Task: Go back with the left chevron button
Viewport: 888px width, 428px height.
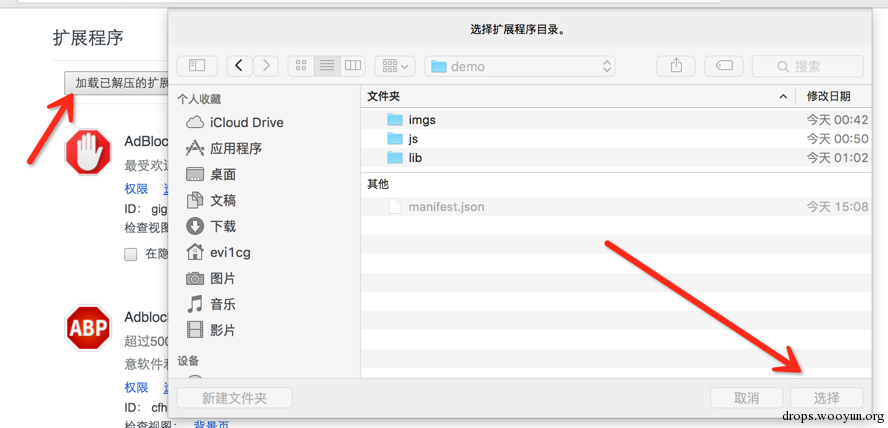Action: (x=240, y=66)
